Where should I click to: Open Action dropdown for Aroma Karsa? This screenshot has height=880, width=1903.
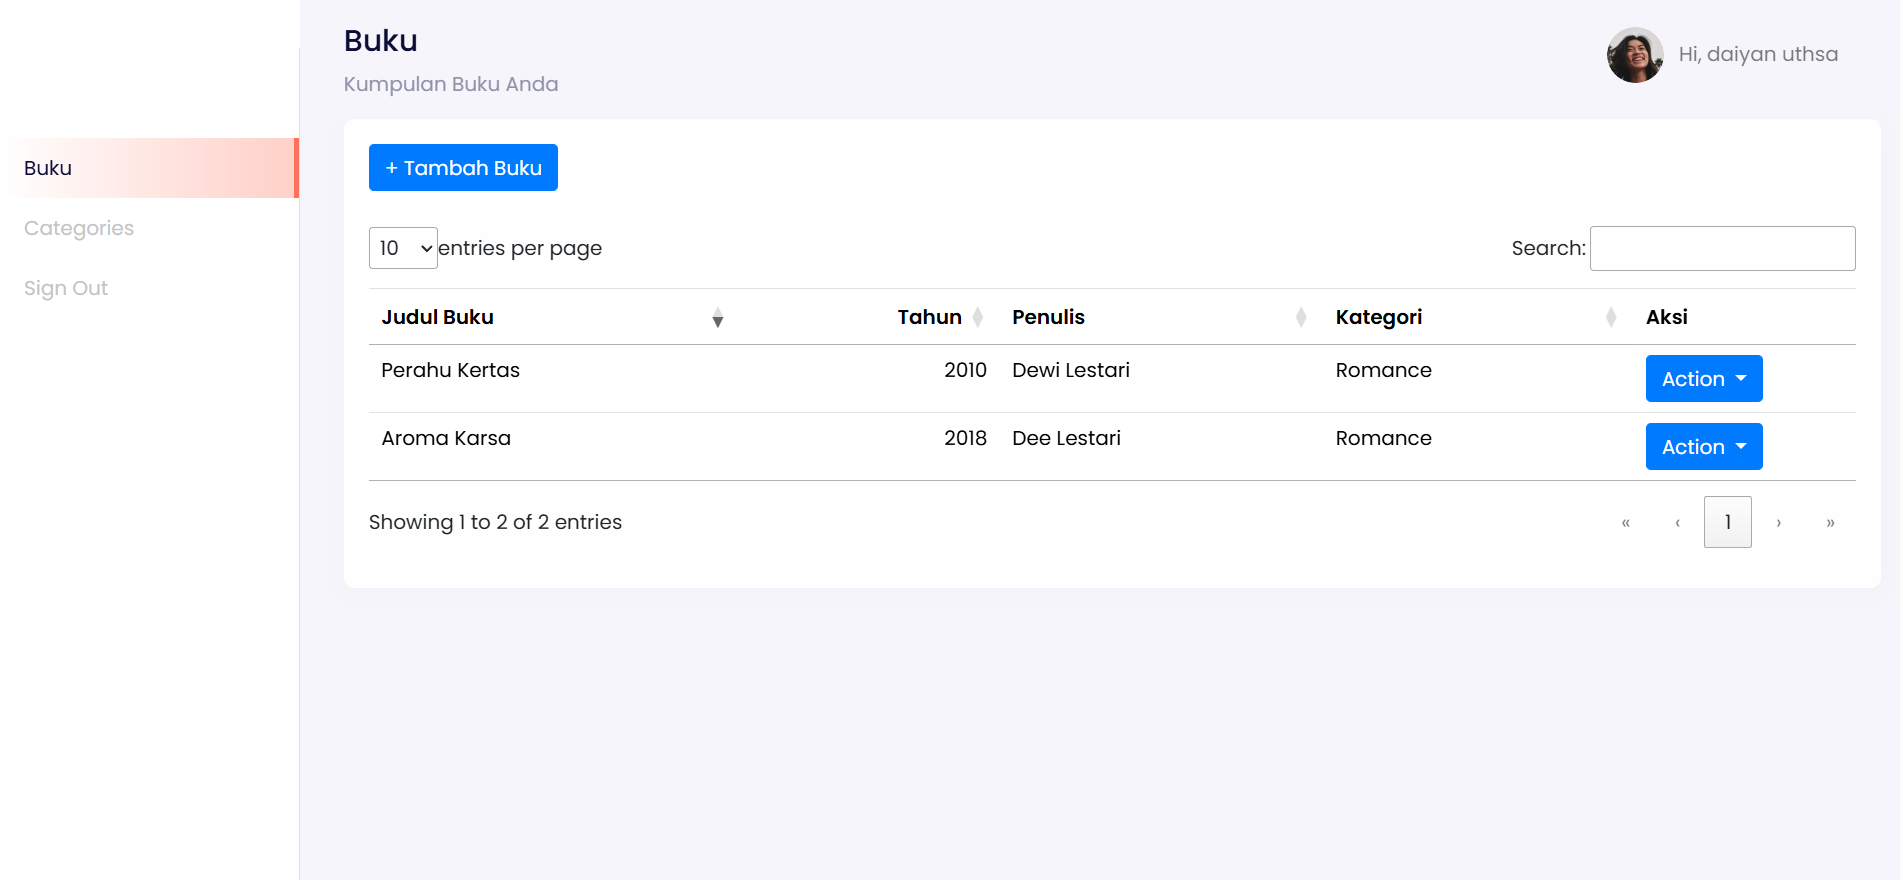[x=1703, y=447]
